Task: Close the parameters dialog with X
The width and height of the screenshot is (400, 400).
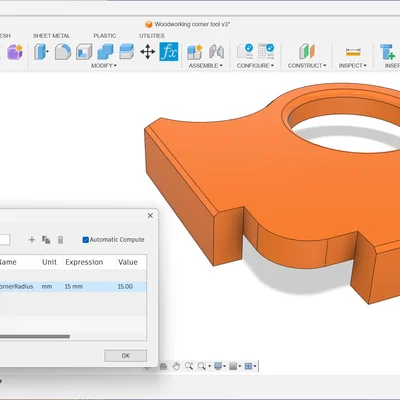Action: click(x=150, y=216)
